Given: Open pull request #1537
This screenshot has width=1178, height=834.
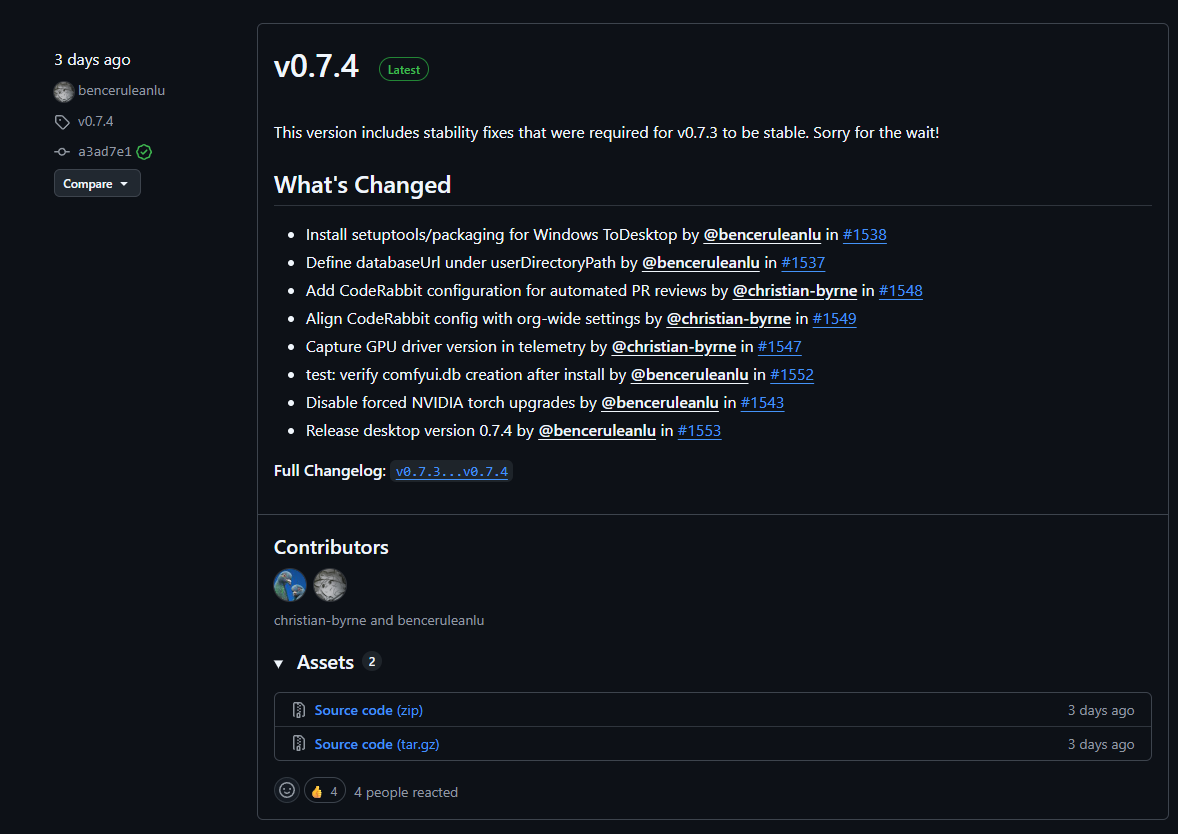Looking at the screenshot, I should pyautogui.click(x=803, y=262).
